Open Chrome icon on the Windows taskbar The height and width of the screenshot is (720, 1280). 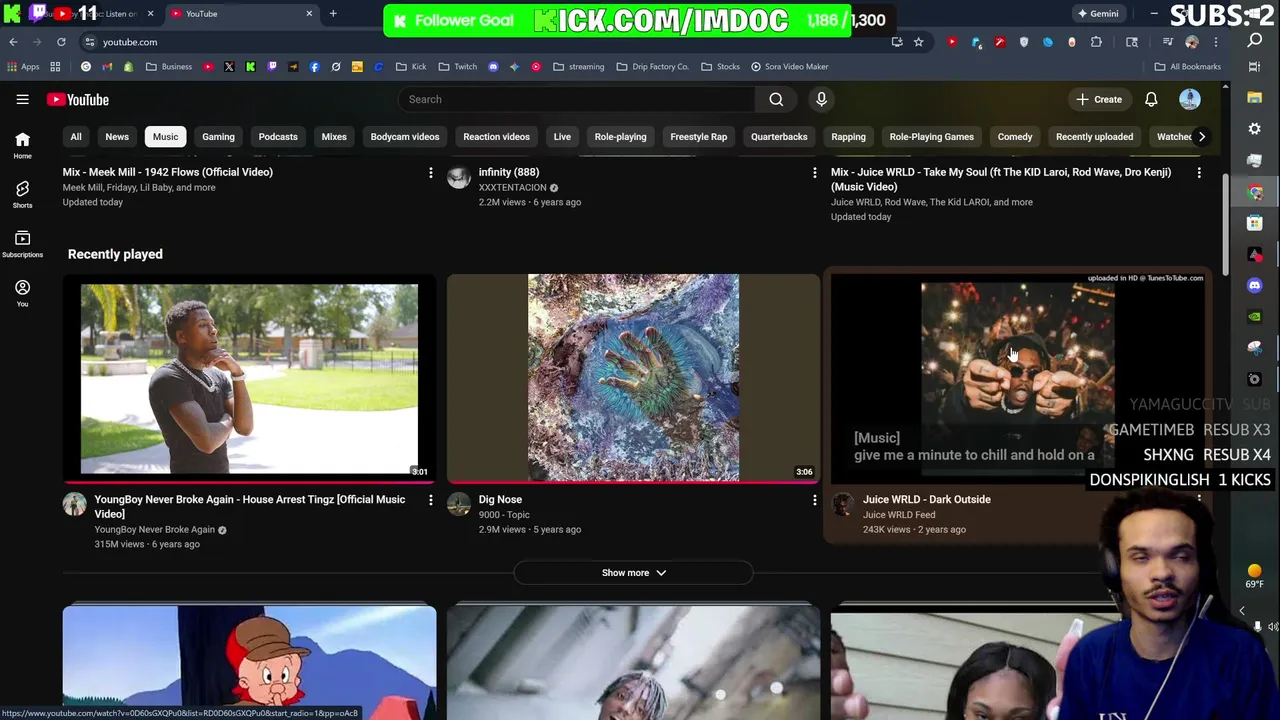tap(1255, 192)
